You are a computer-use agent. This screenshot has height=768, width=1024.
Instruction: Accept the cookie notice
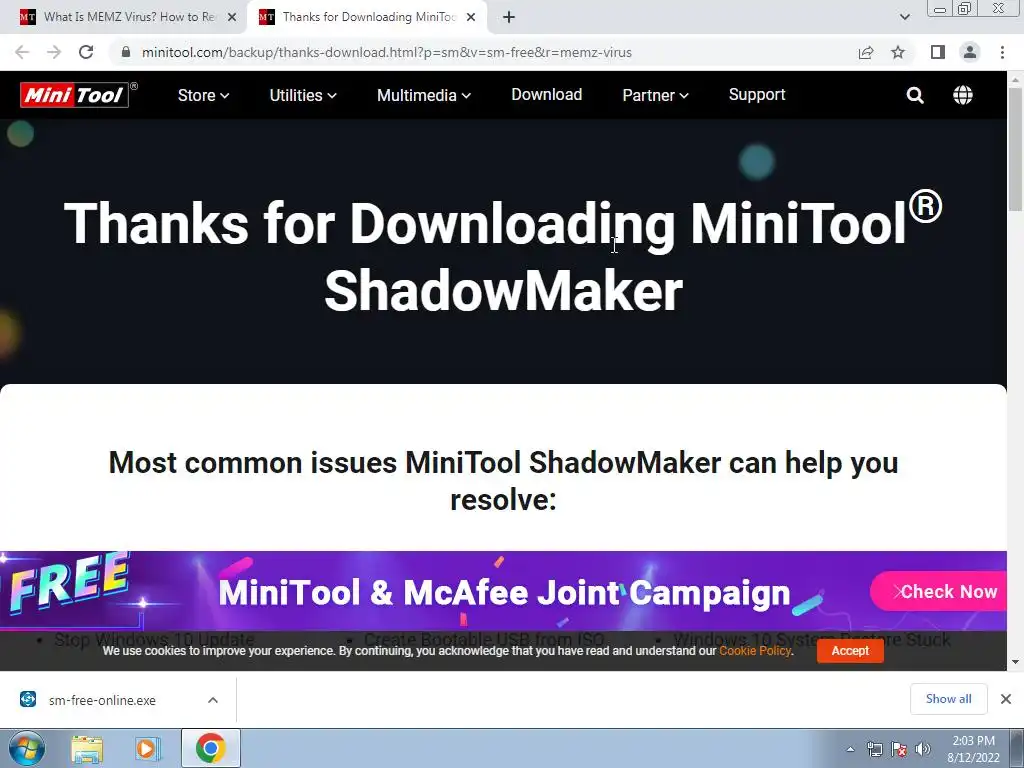[x=850, y=650]
